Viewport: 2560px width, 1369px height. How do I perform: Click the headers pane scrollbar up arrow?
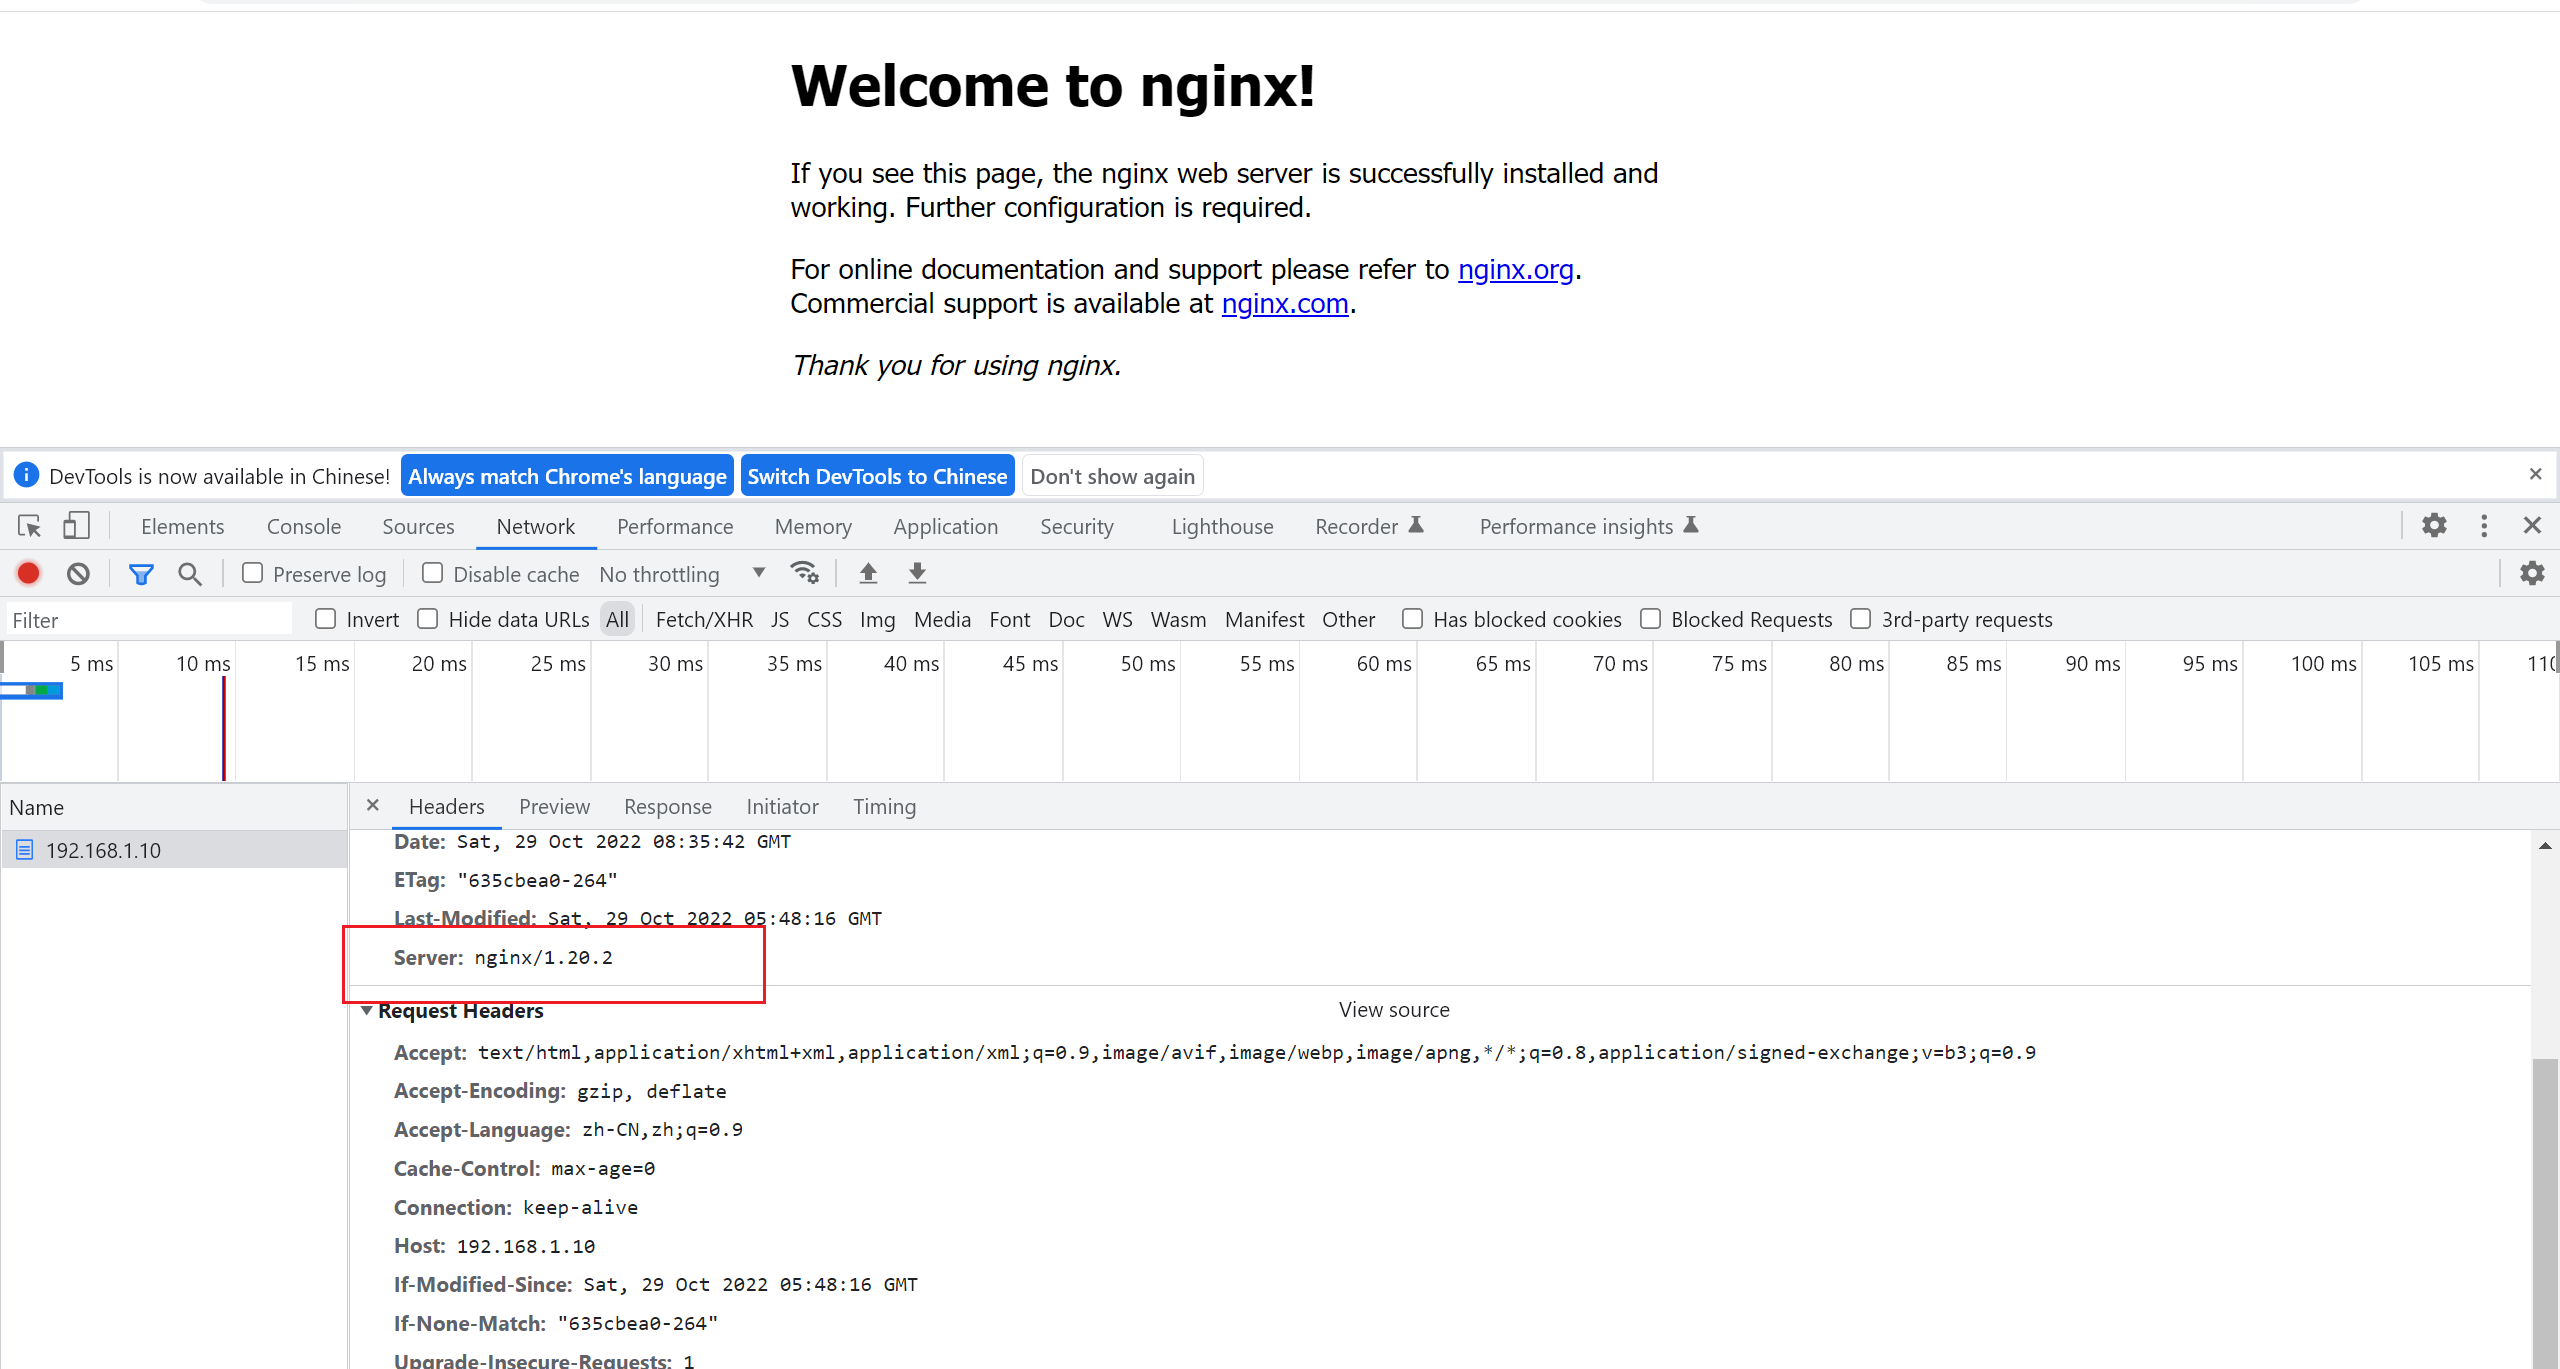[x=2545, y=845]
